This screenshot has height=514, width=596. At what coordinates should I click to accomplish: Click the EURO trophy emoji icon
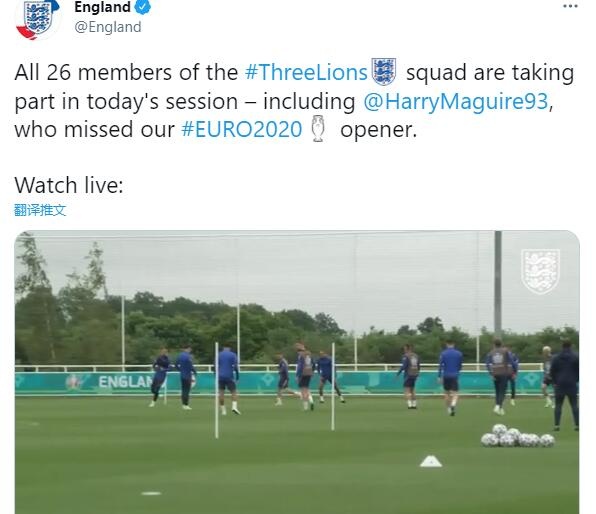[x=318, y=129]
